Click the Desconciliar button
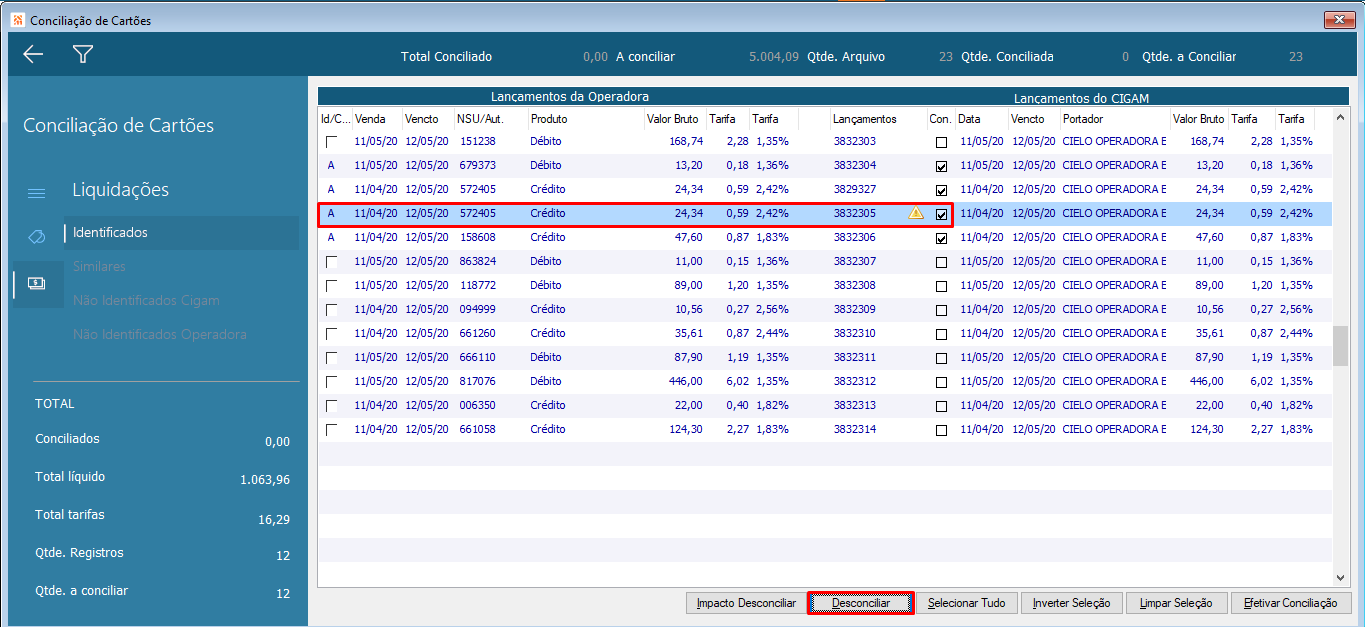 [860, 603]
